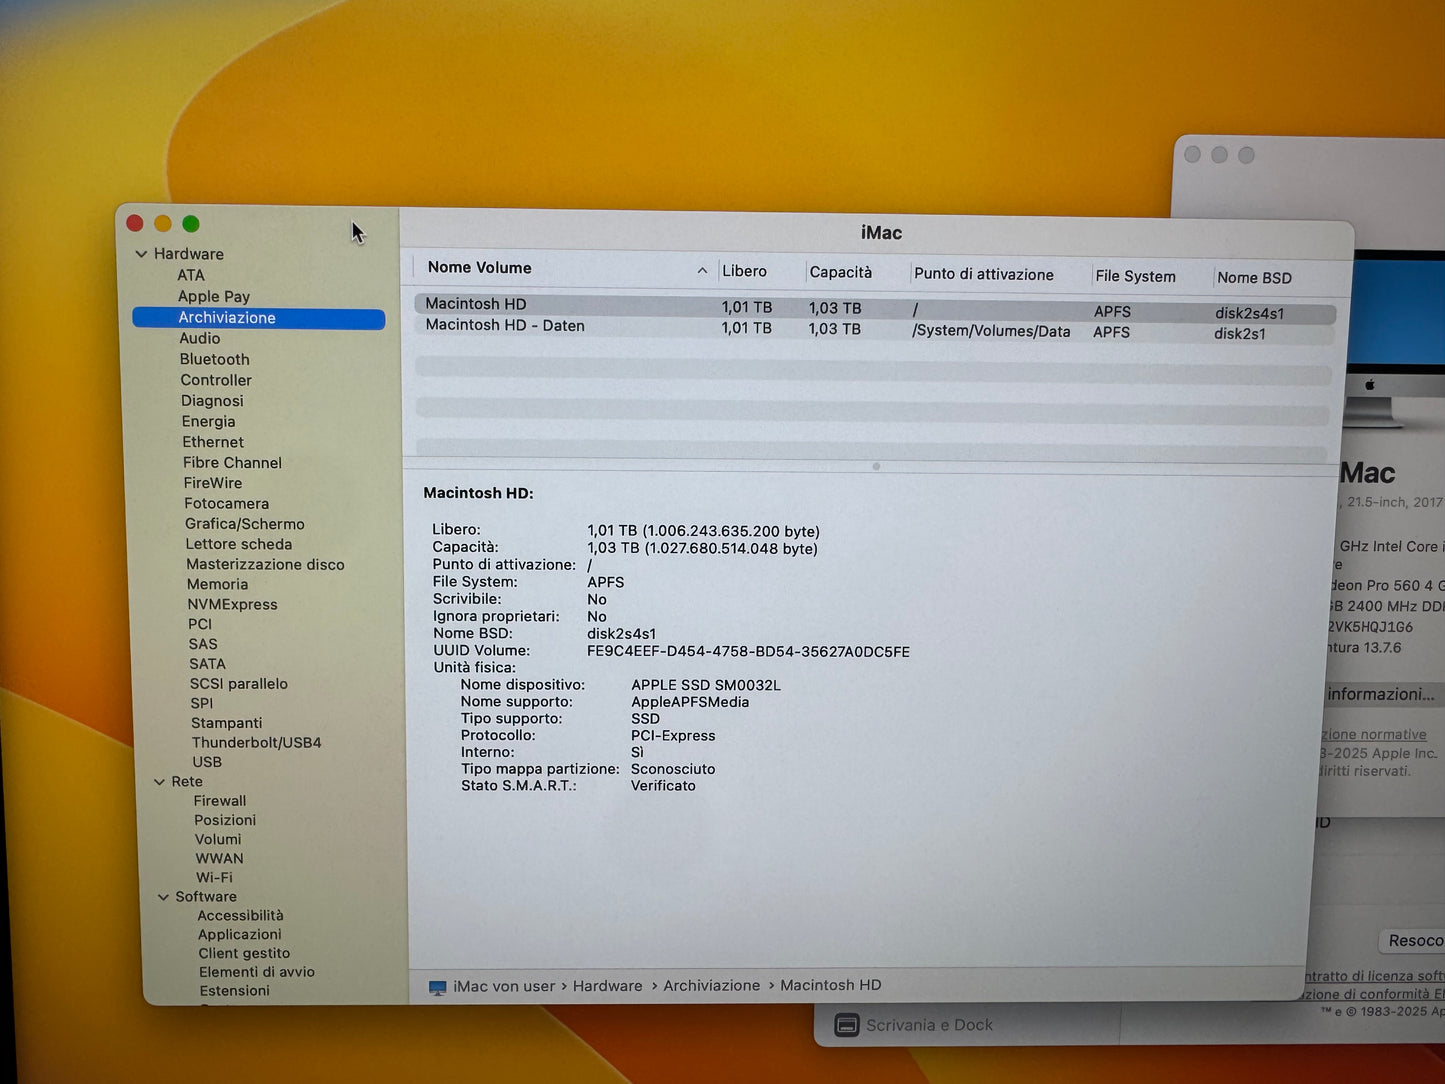
Task: Click the Scrivania e Dock icon
Action: click(847, 1025)
